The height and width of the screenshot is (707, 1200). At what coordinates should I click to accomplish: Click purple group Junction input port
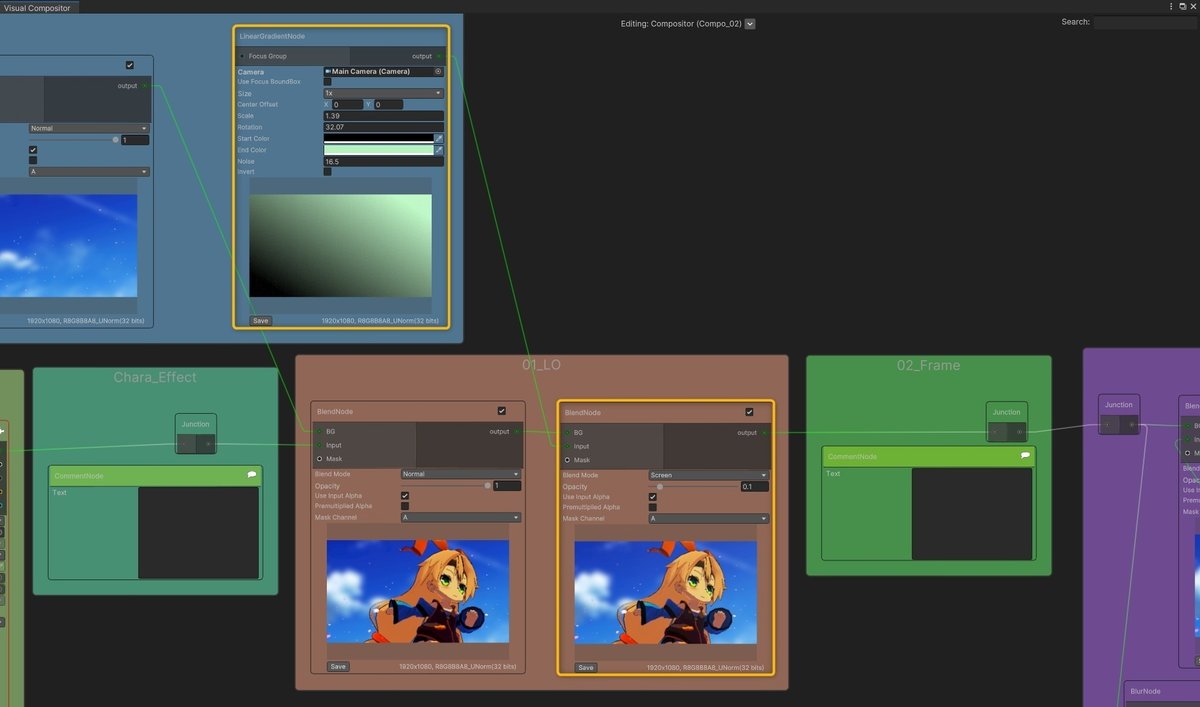[x=1107, y=424]
